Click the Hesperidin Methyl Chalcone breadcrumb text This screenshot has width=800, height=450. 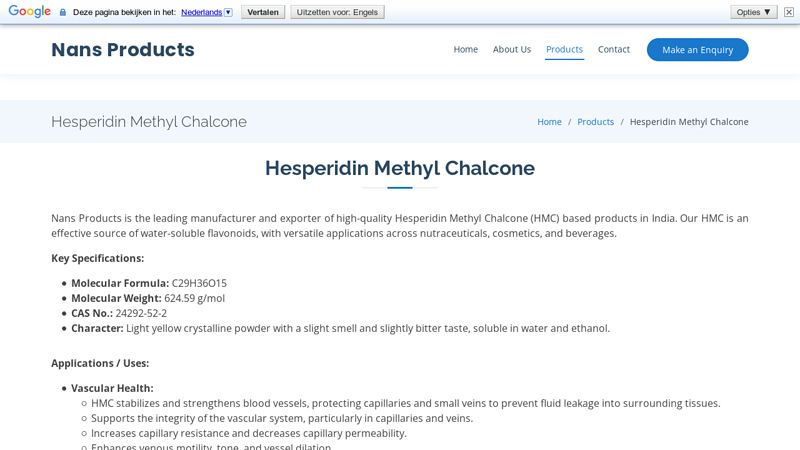pos(689,122)
